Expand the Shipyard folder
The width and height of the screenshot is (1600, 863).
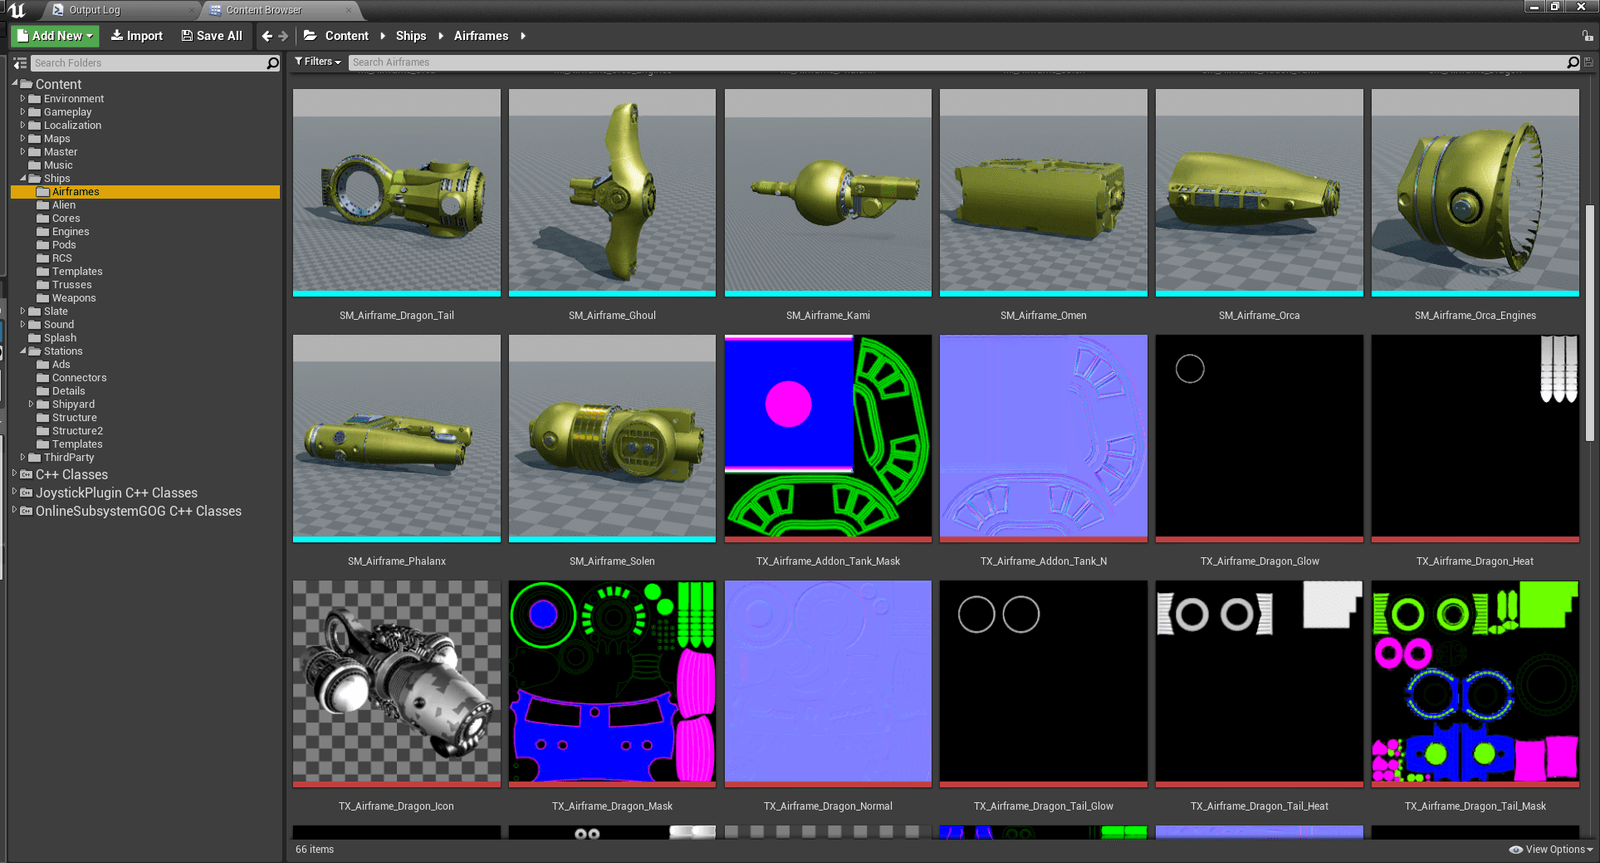click(31, 404)
